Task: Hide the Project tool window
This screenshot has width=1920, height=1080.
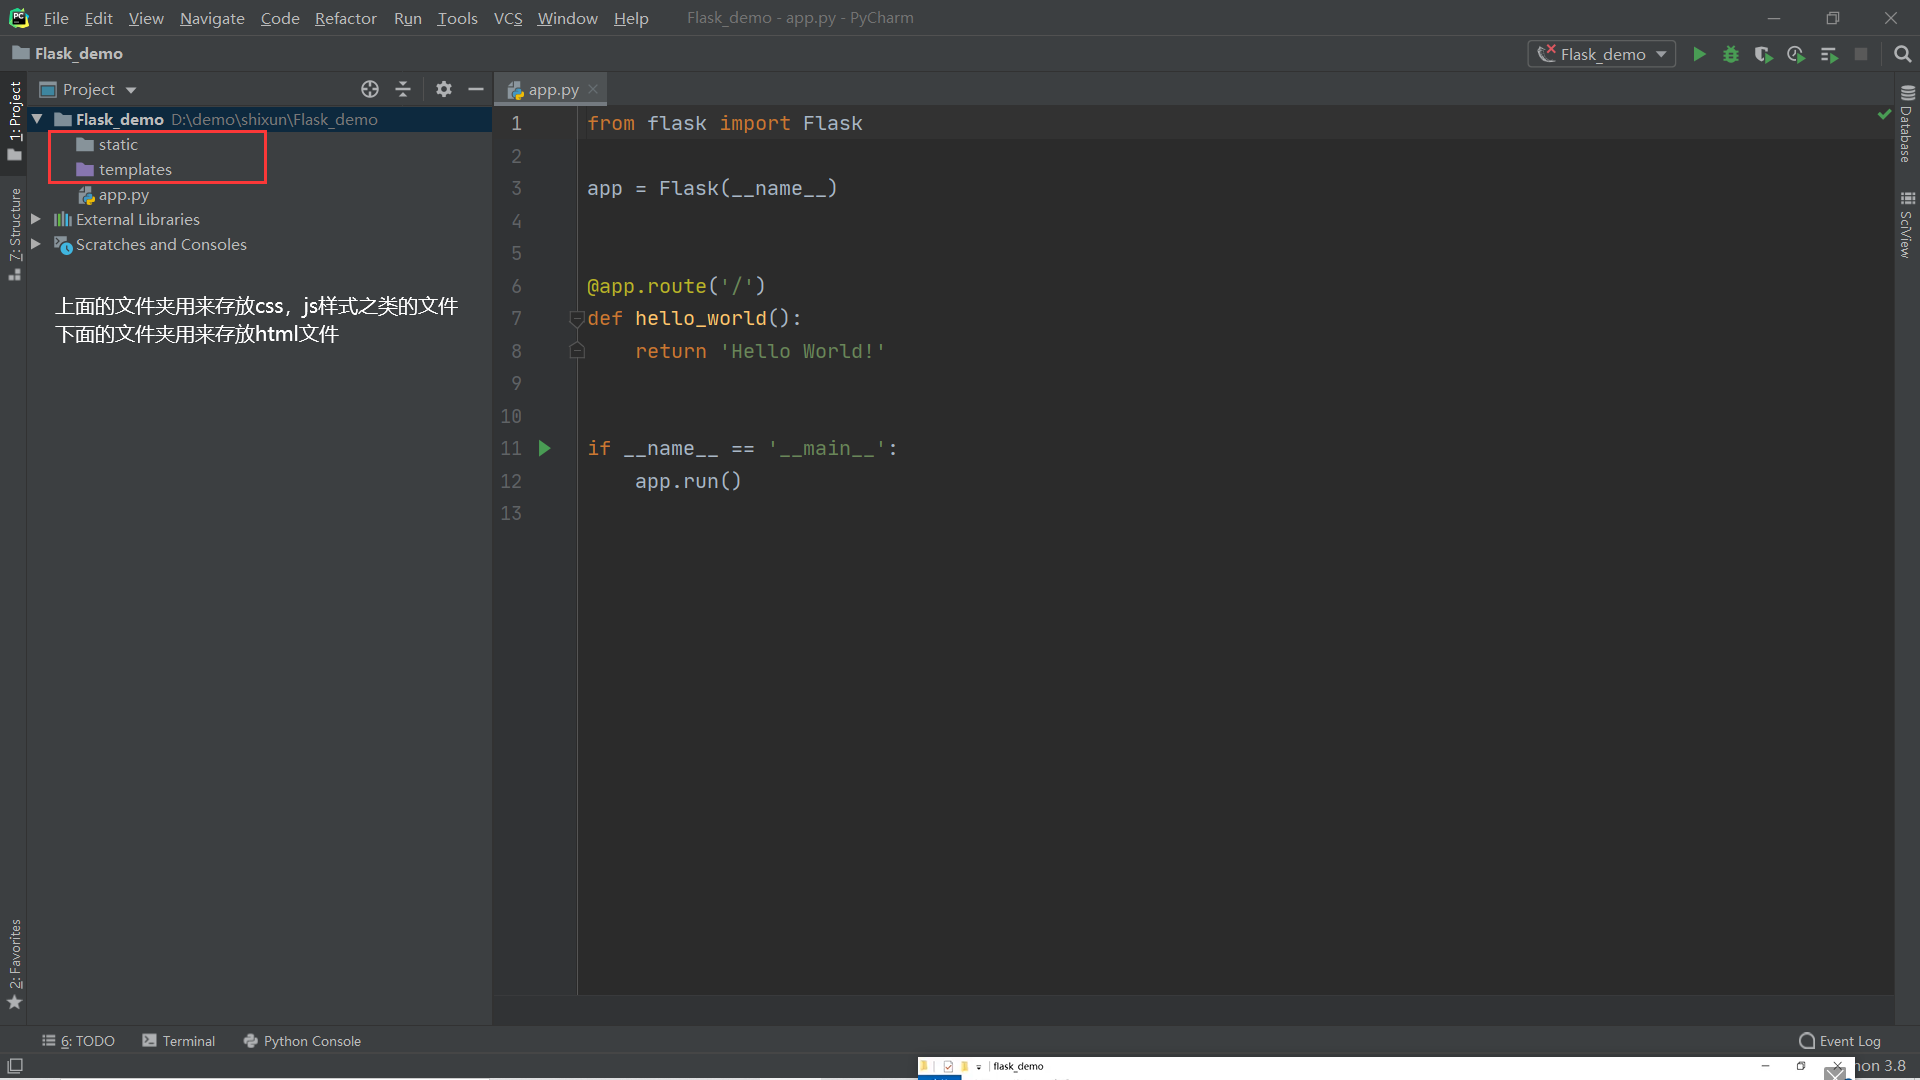Action: click(476, 89)
